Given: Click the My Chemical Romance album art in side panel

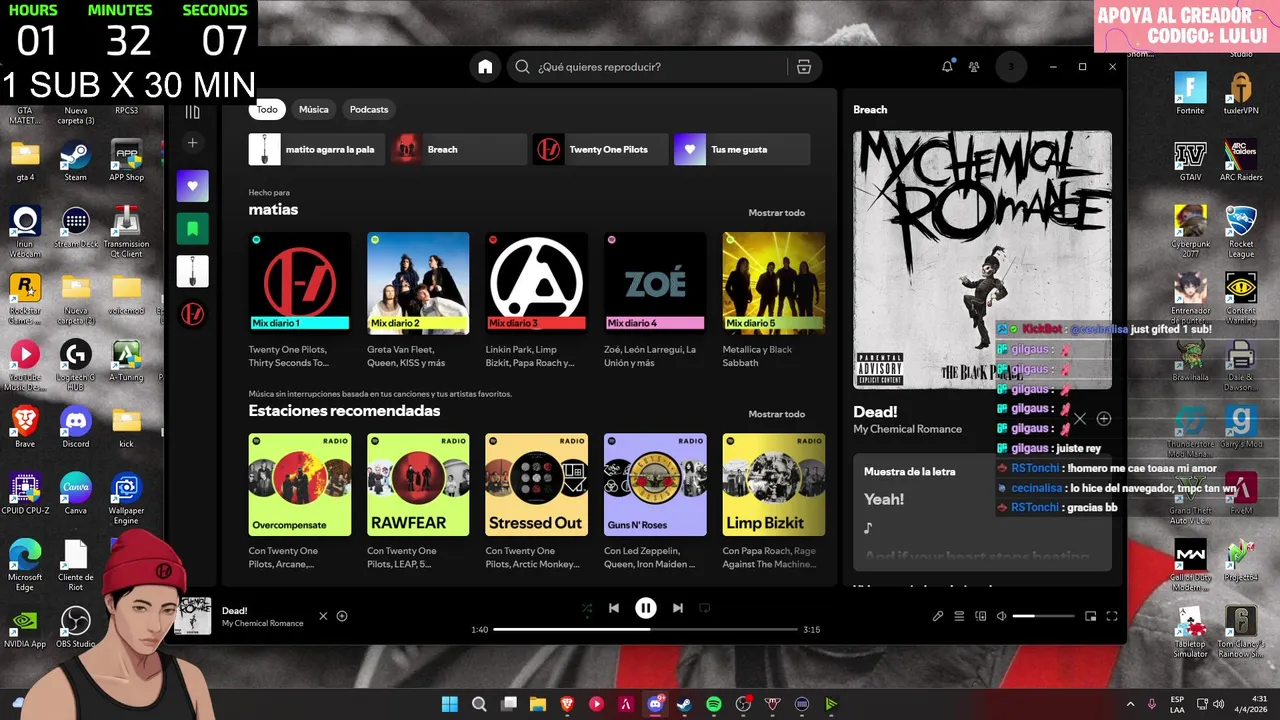Looking at the screenshot, I should click(982, 260).
